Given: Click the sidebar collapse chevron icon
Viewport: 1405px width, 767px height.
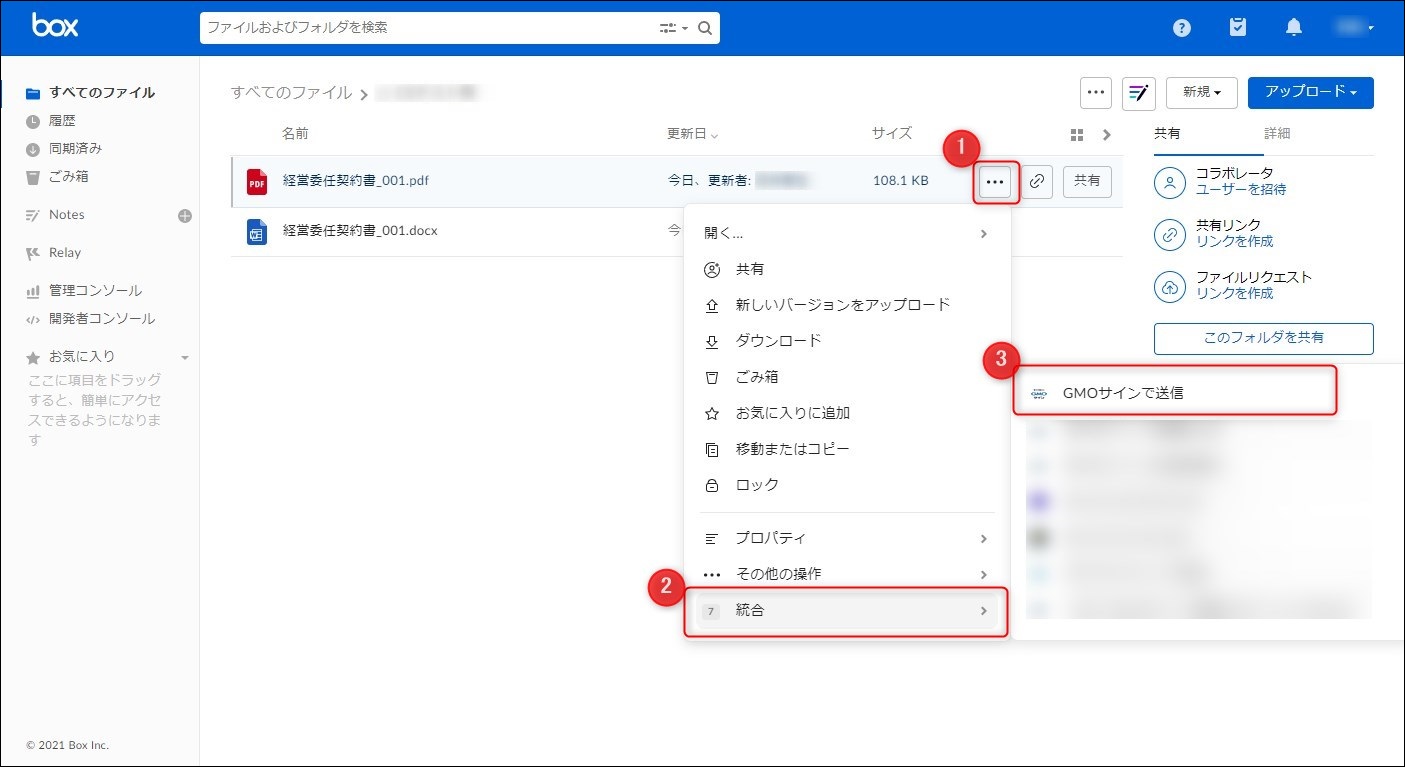Looking at the screenshot, I should [1106, 134].
